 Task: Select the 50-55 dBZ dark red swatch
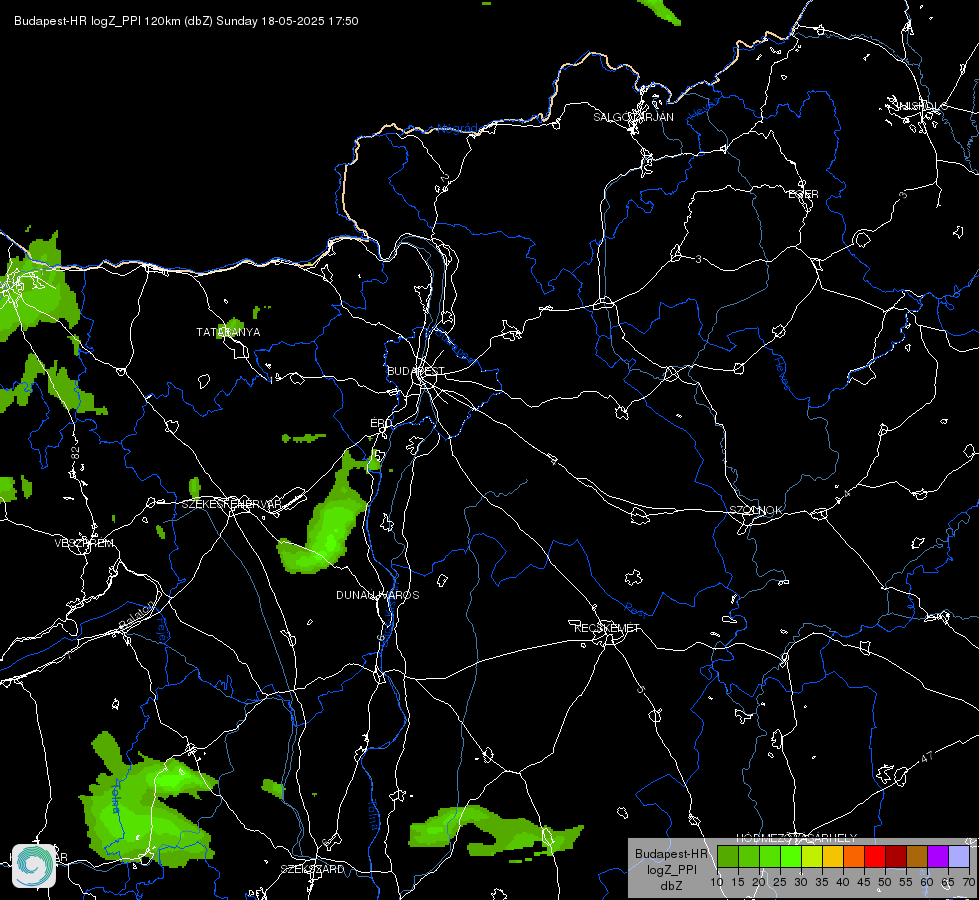(896, 856)
